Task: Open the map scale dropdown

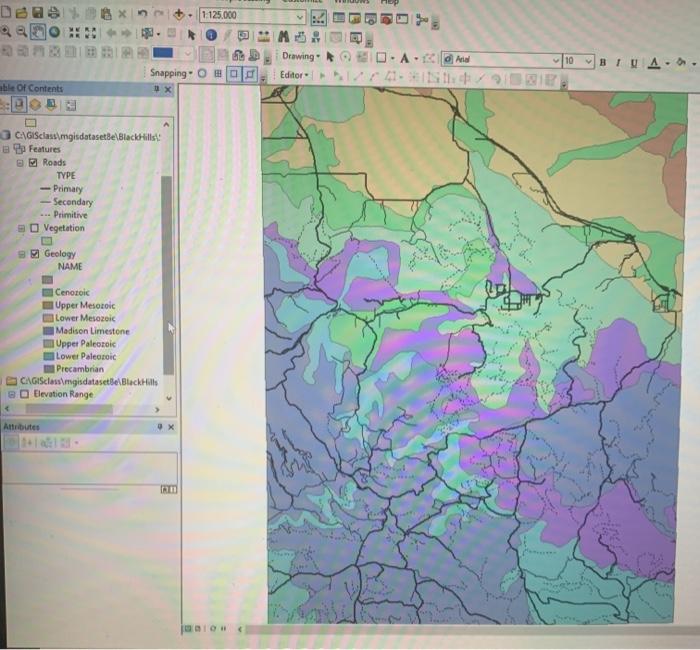Action: pyautogui.click(x=300, y=17)
